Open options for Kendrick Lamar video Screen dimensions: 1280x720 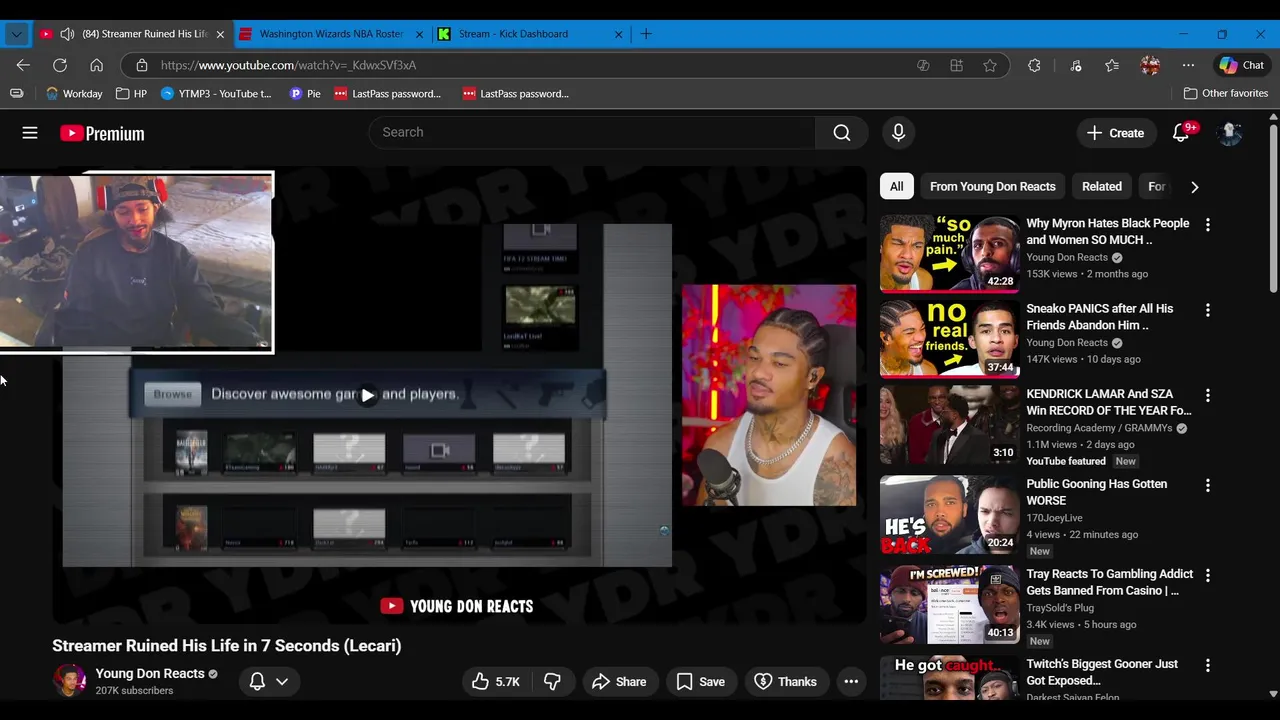pos(1207,396)
